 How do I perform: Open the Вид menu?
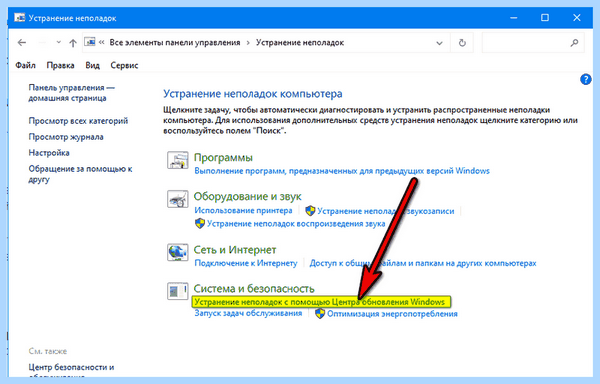click(92, 65)
